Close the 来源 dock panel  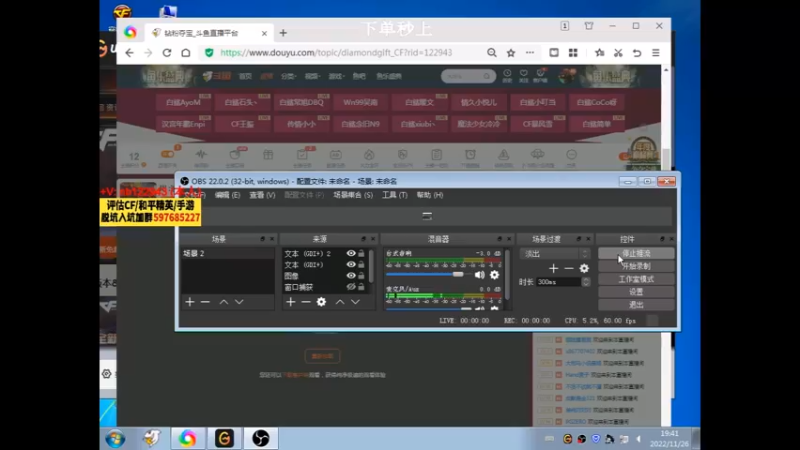coord(373,239)
